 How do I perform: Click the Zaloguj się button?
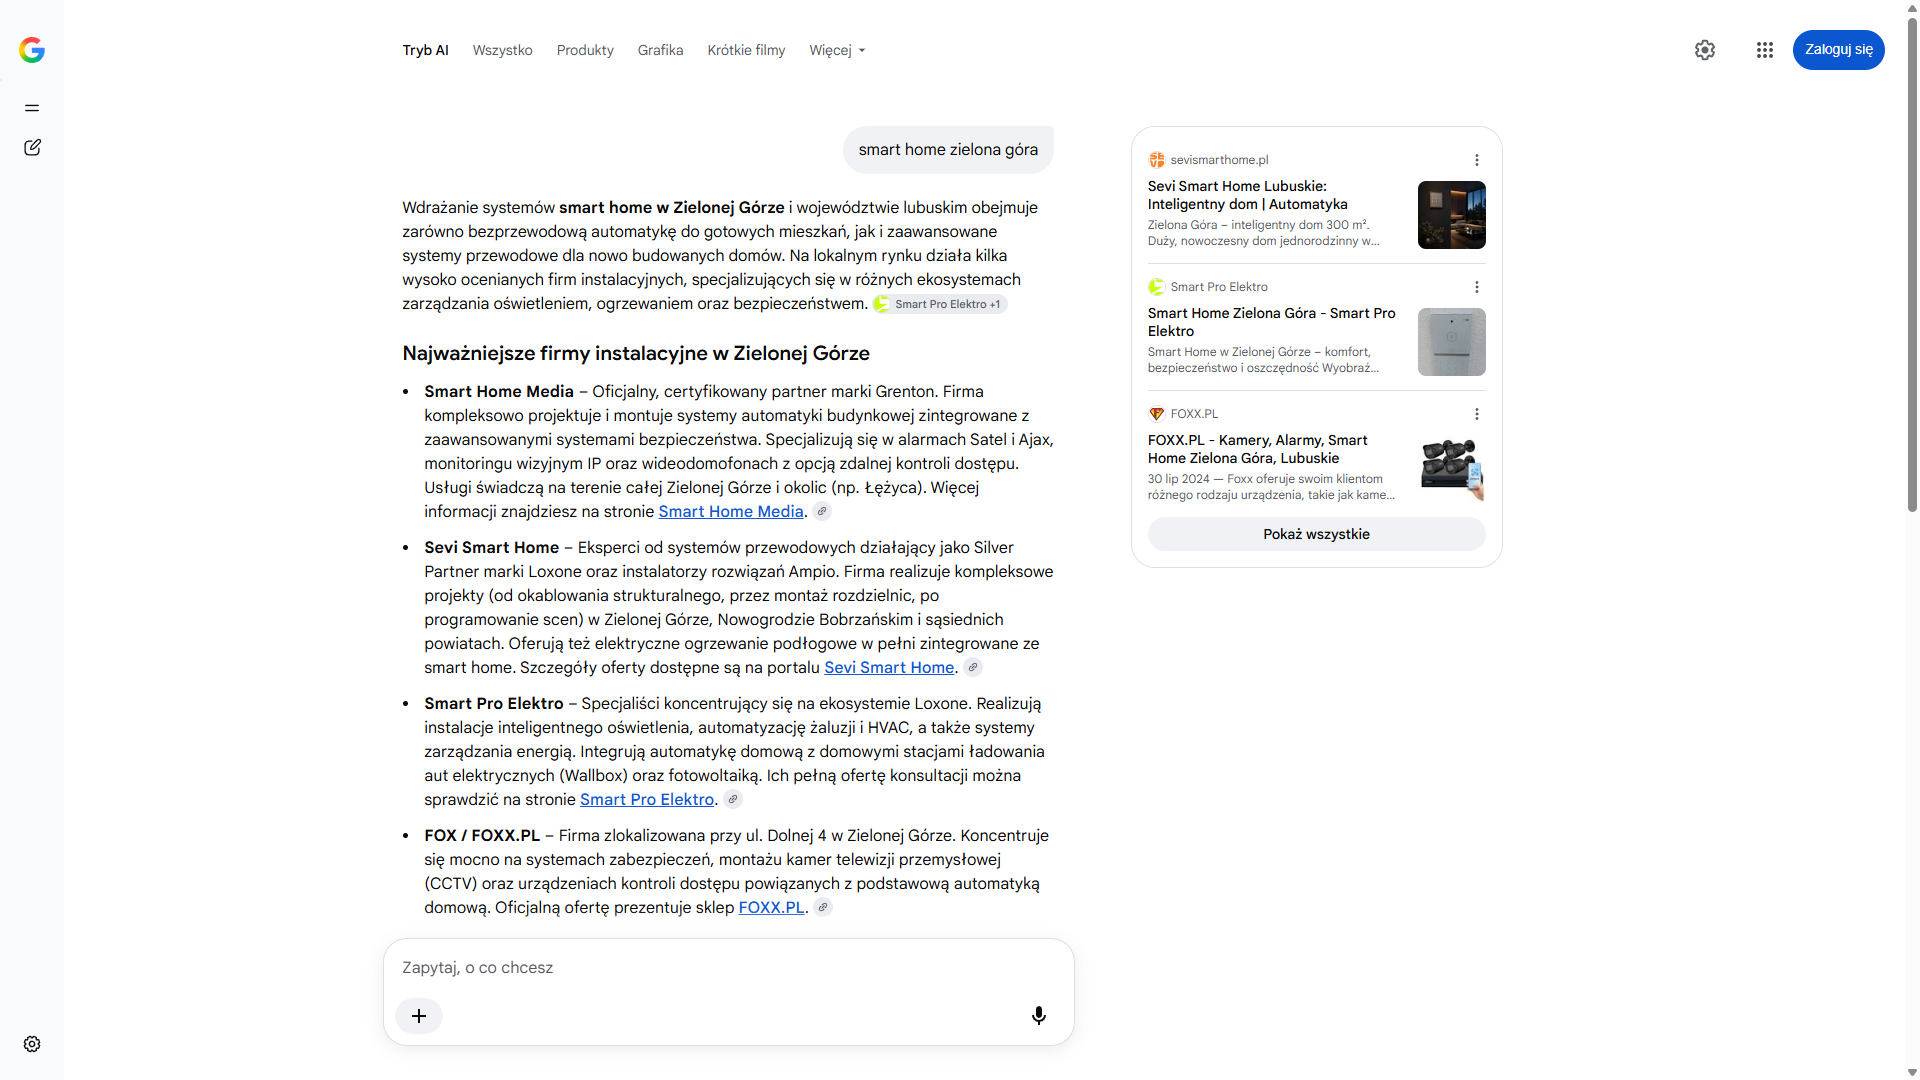[x=1838, y=50]
